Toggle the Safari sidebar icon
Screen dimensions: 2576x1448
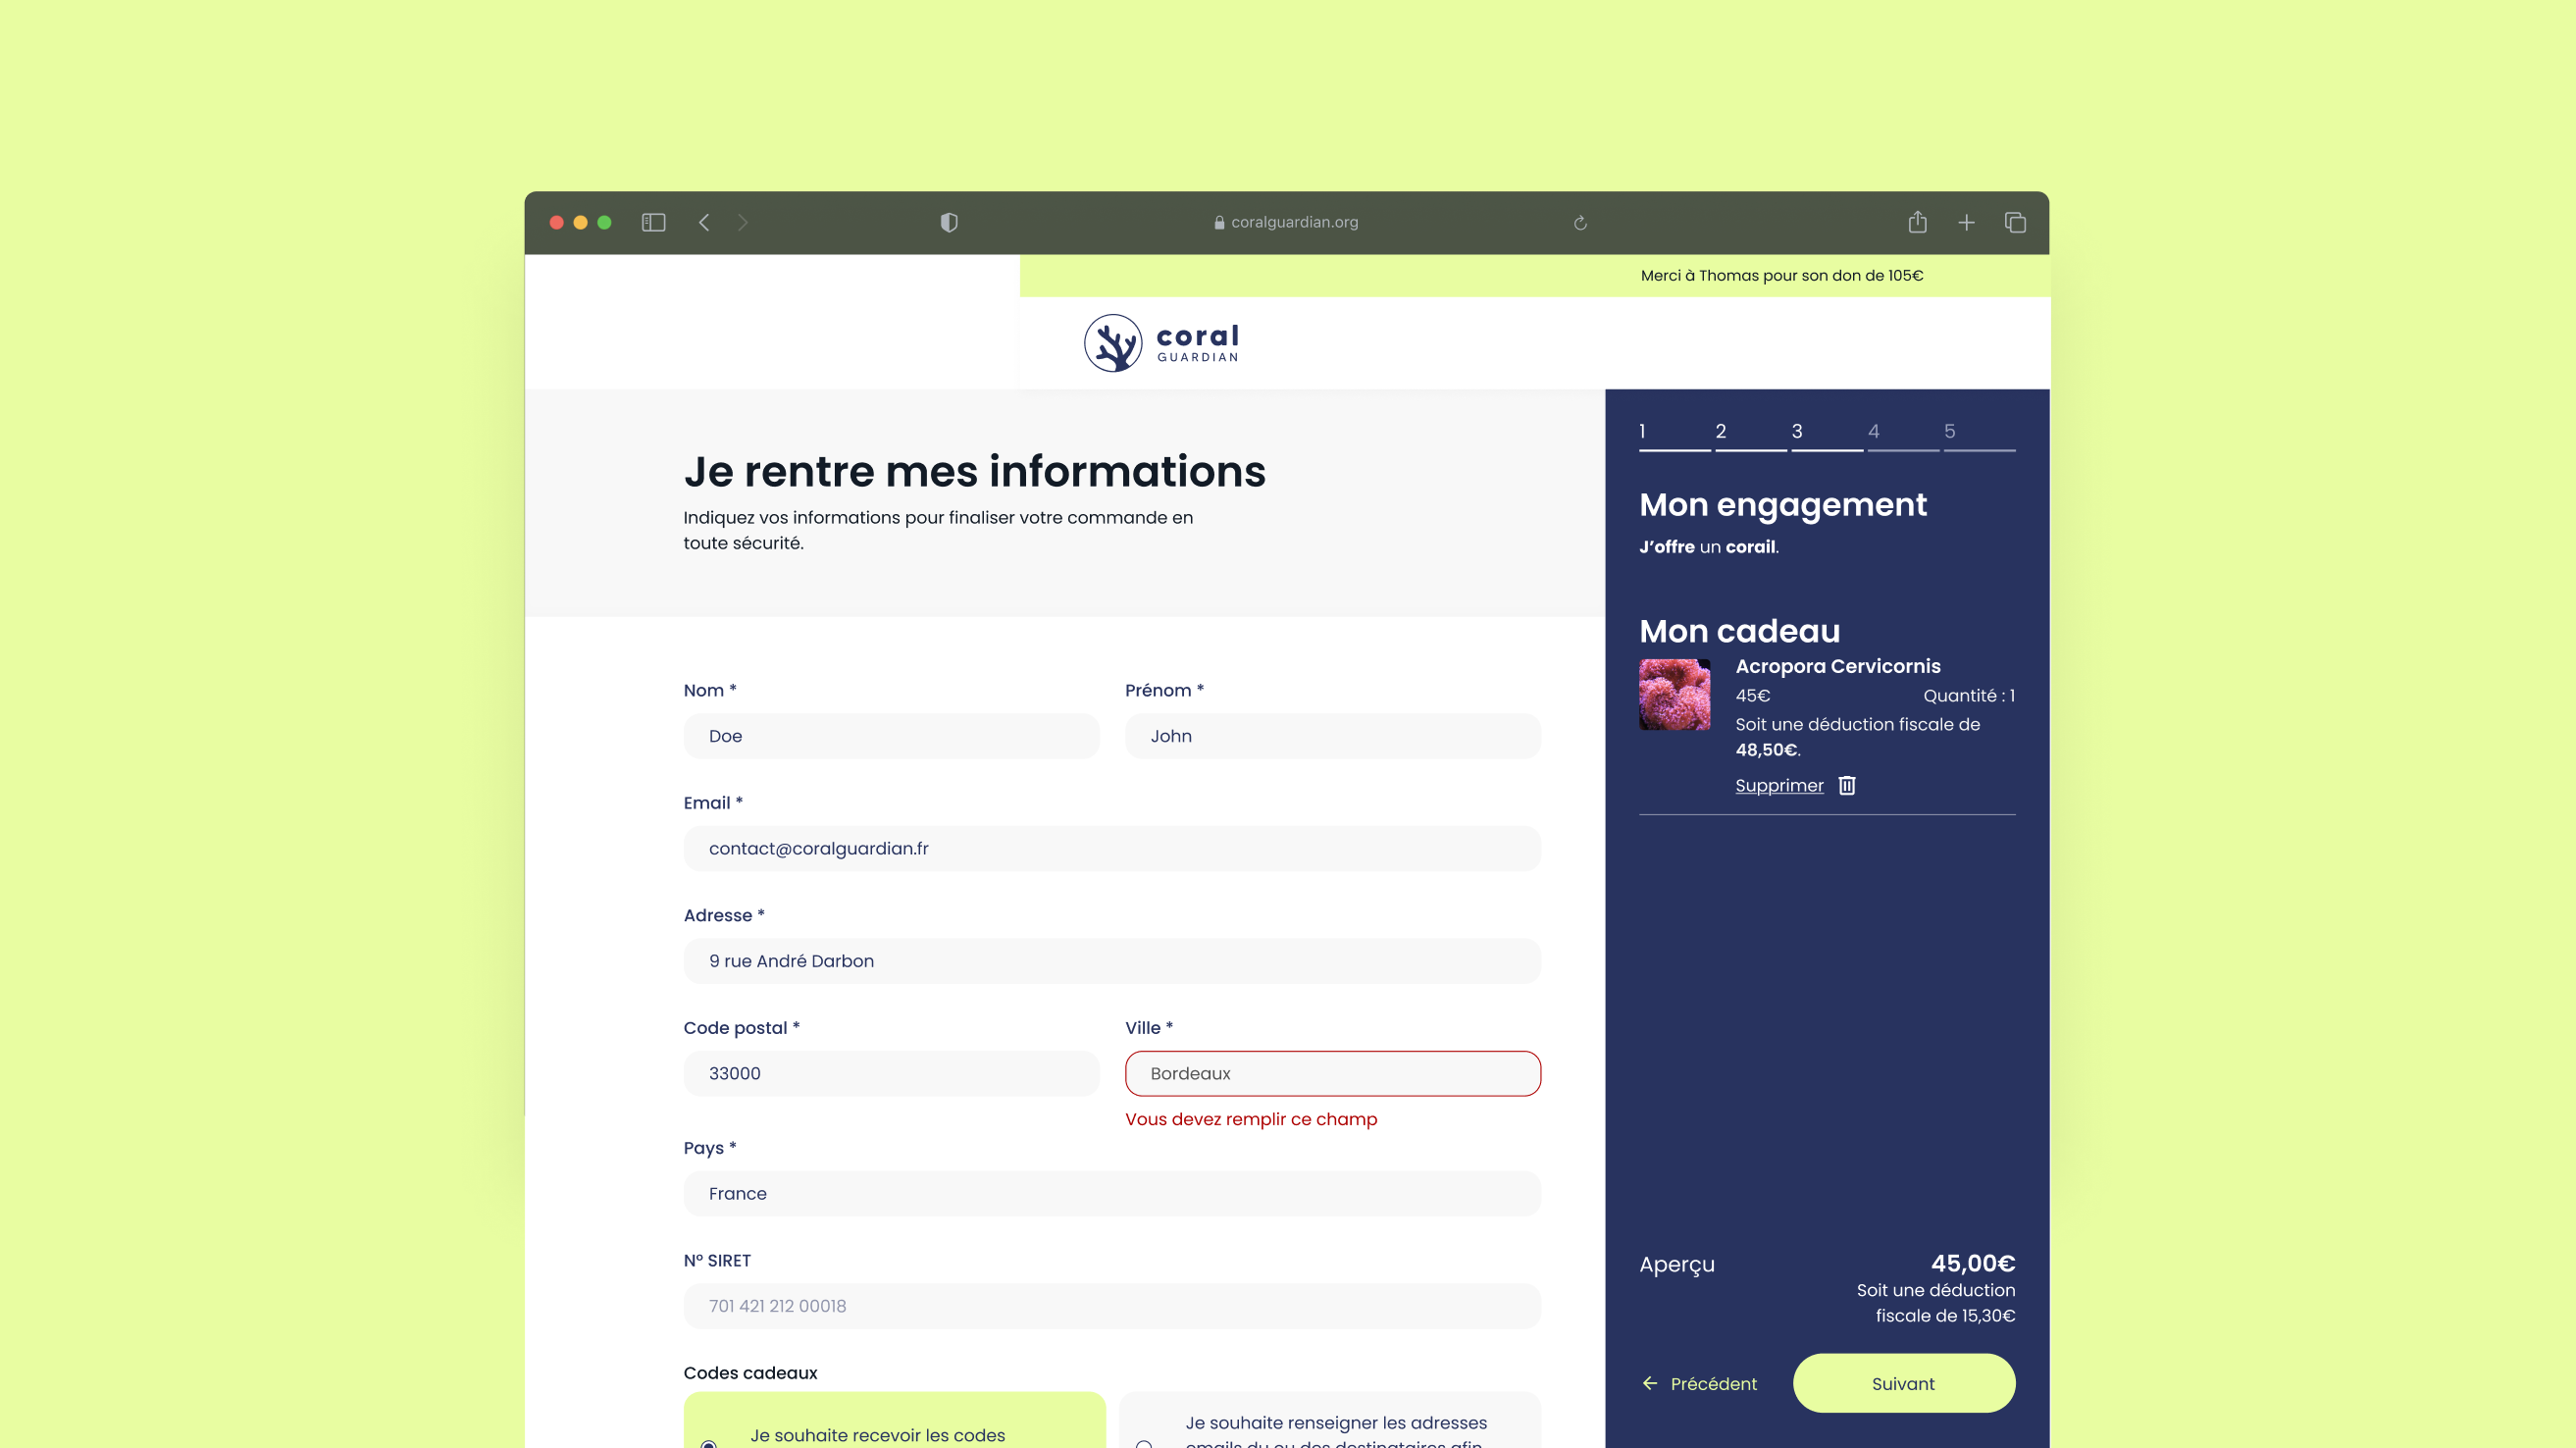coord(653,222)
